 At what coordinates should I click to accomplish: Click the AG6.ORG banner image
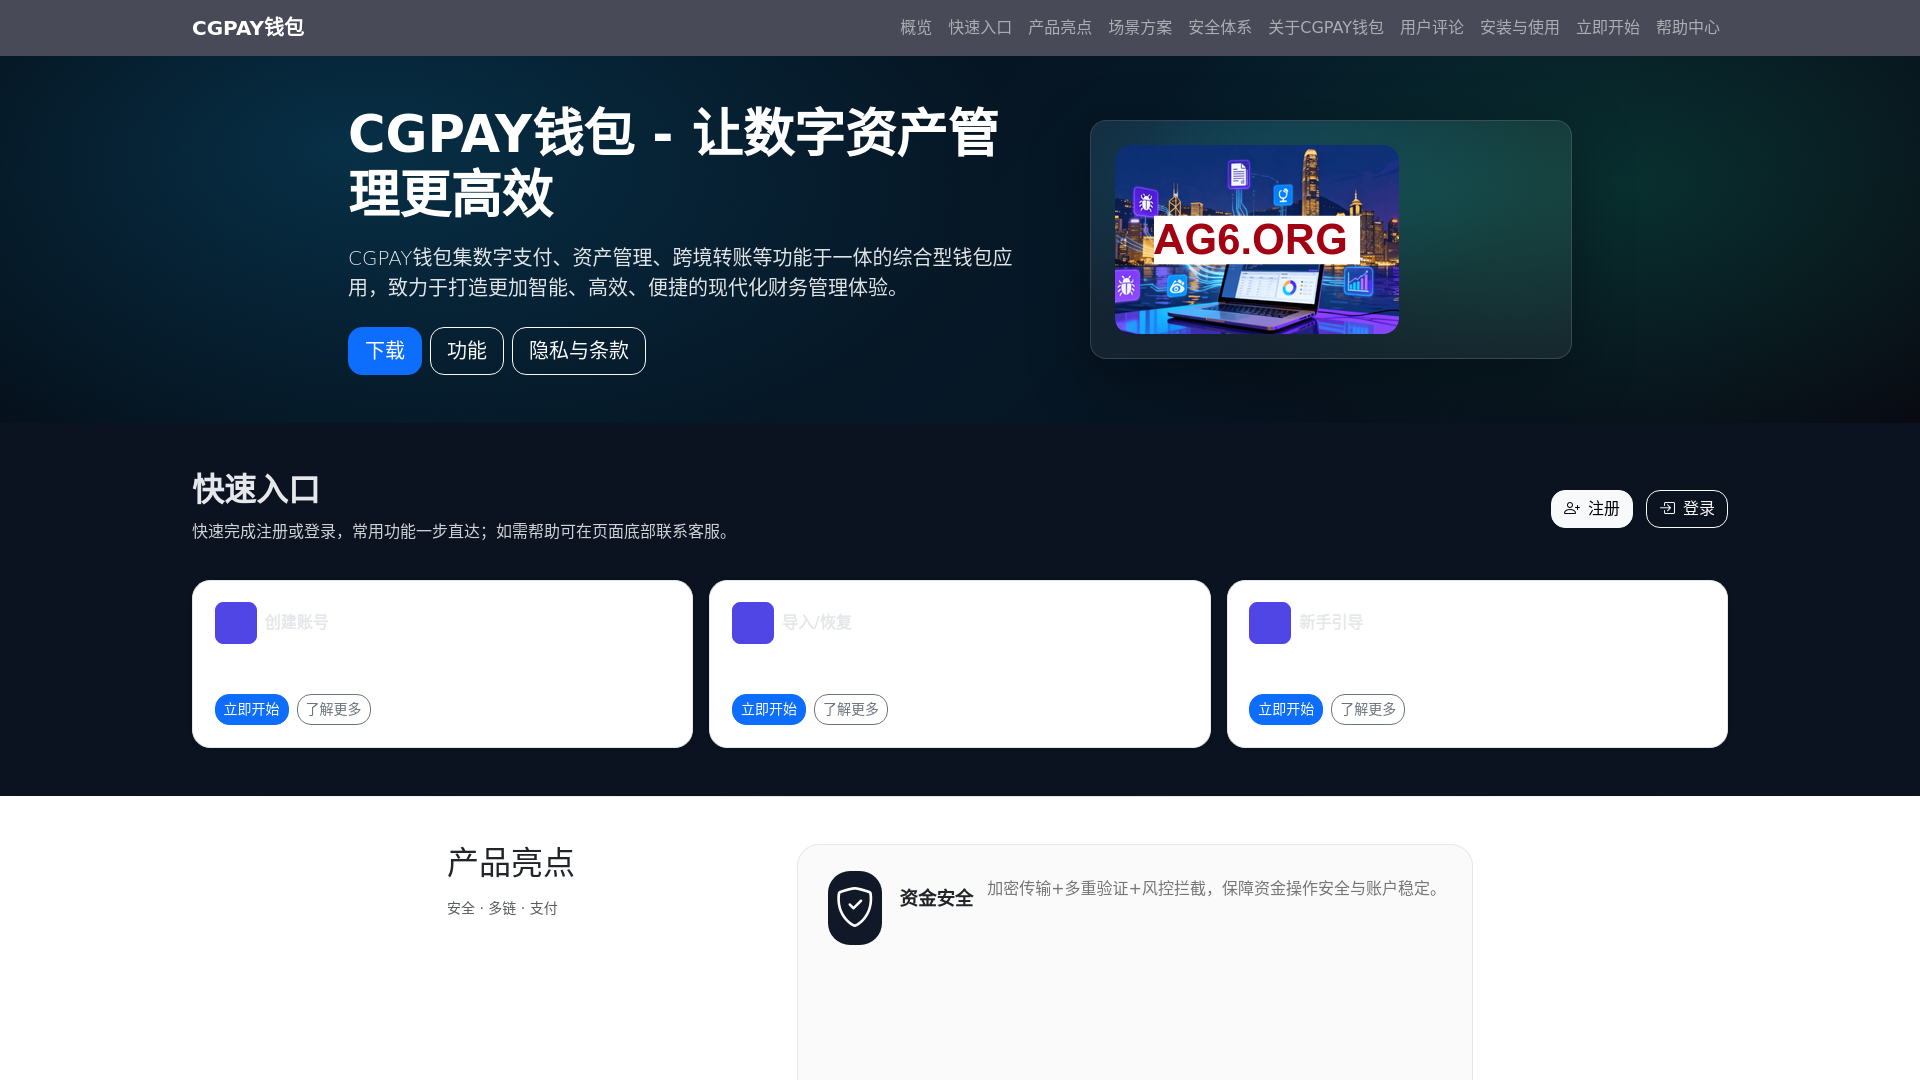pyautogui.click(x=1257, y=239)
